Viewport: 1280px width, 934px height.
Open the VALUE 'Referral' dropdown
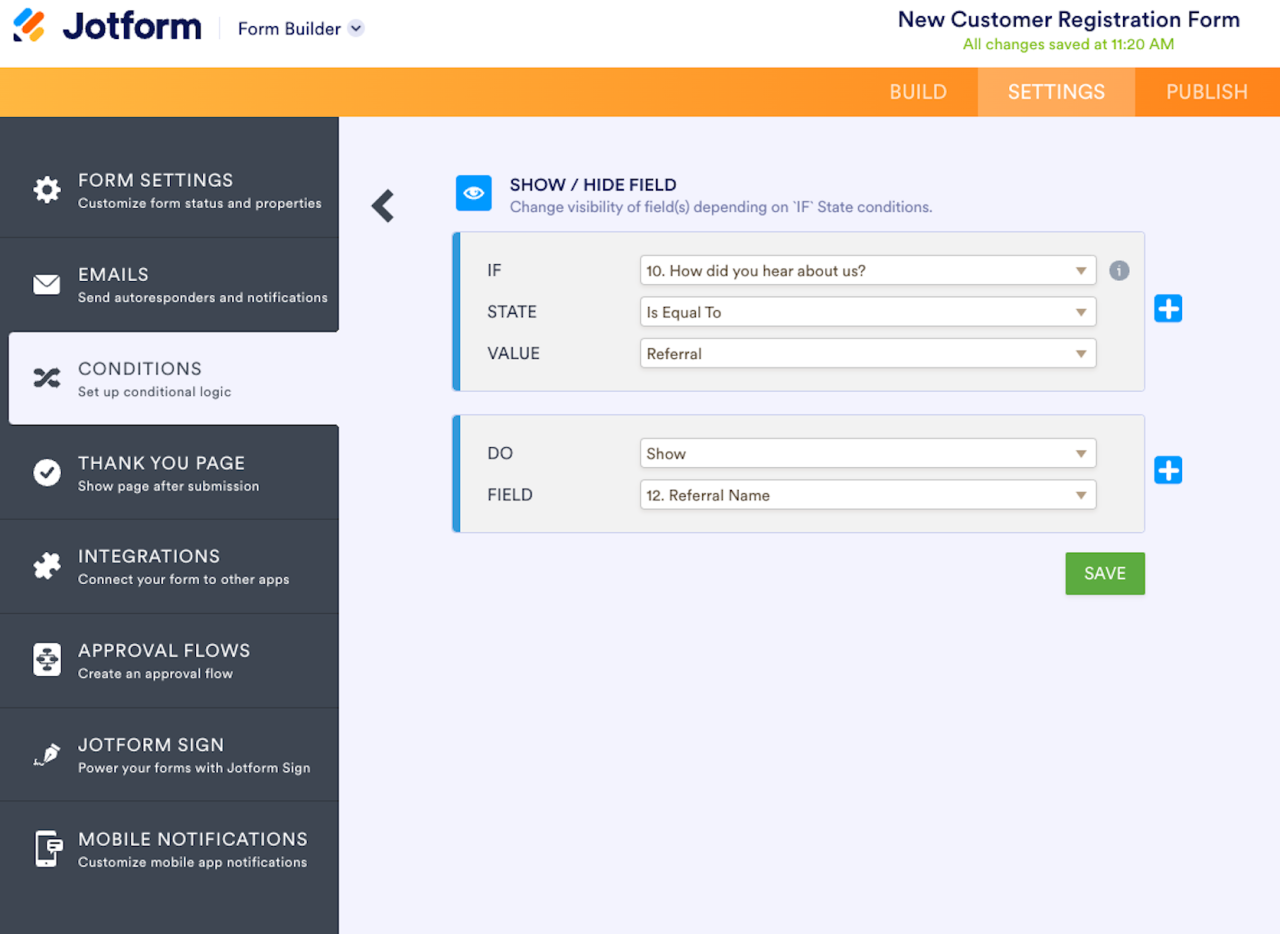coord(868,353)
